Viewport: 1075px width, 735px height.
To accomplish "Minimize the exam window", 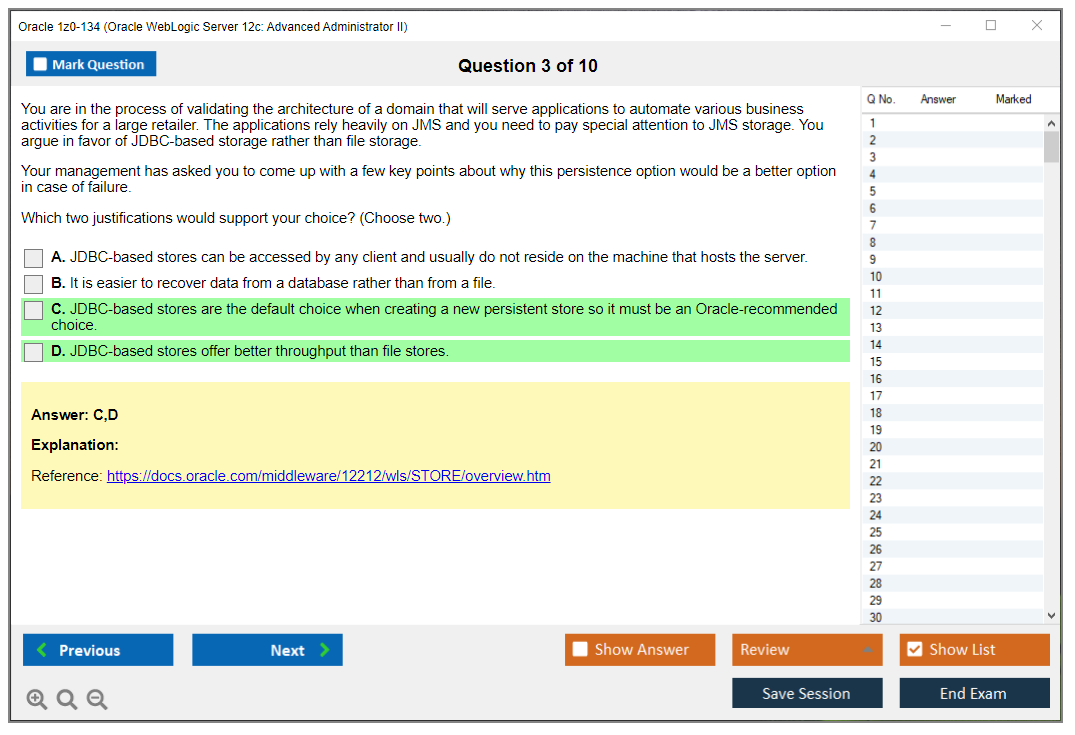I will (946, 25).
